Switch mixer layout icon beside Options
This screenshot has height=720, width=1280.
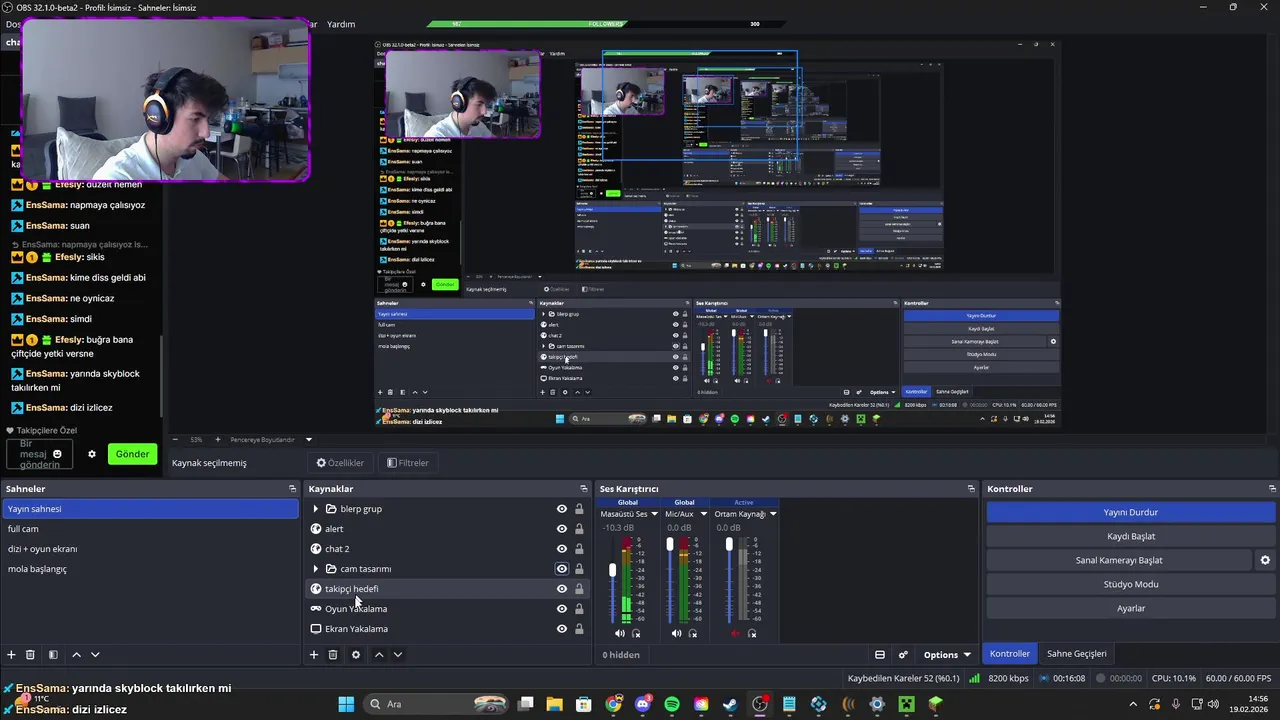pos(880,655)
